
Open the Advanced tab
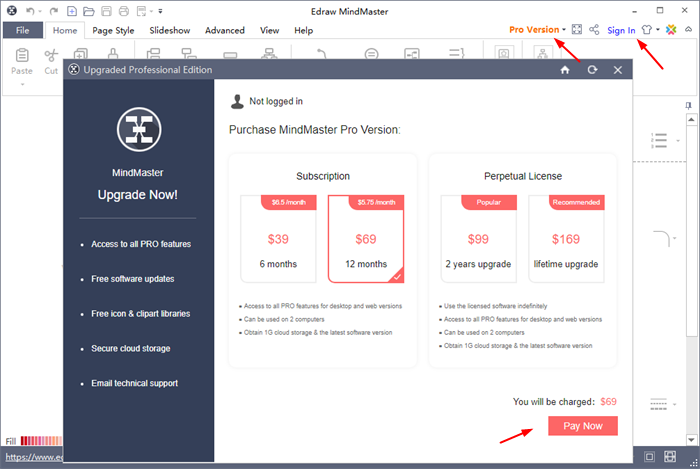225,30
